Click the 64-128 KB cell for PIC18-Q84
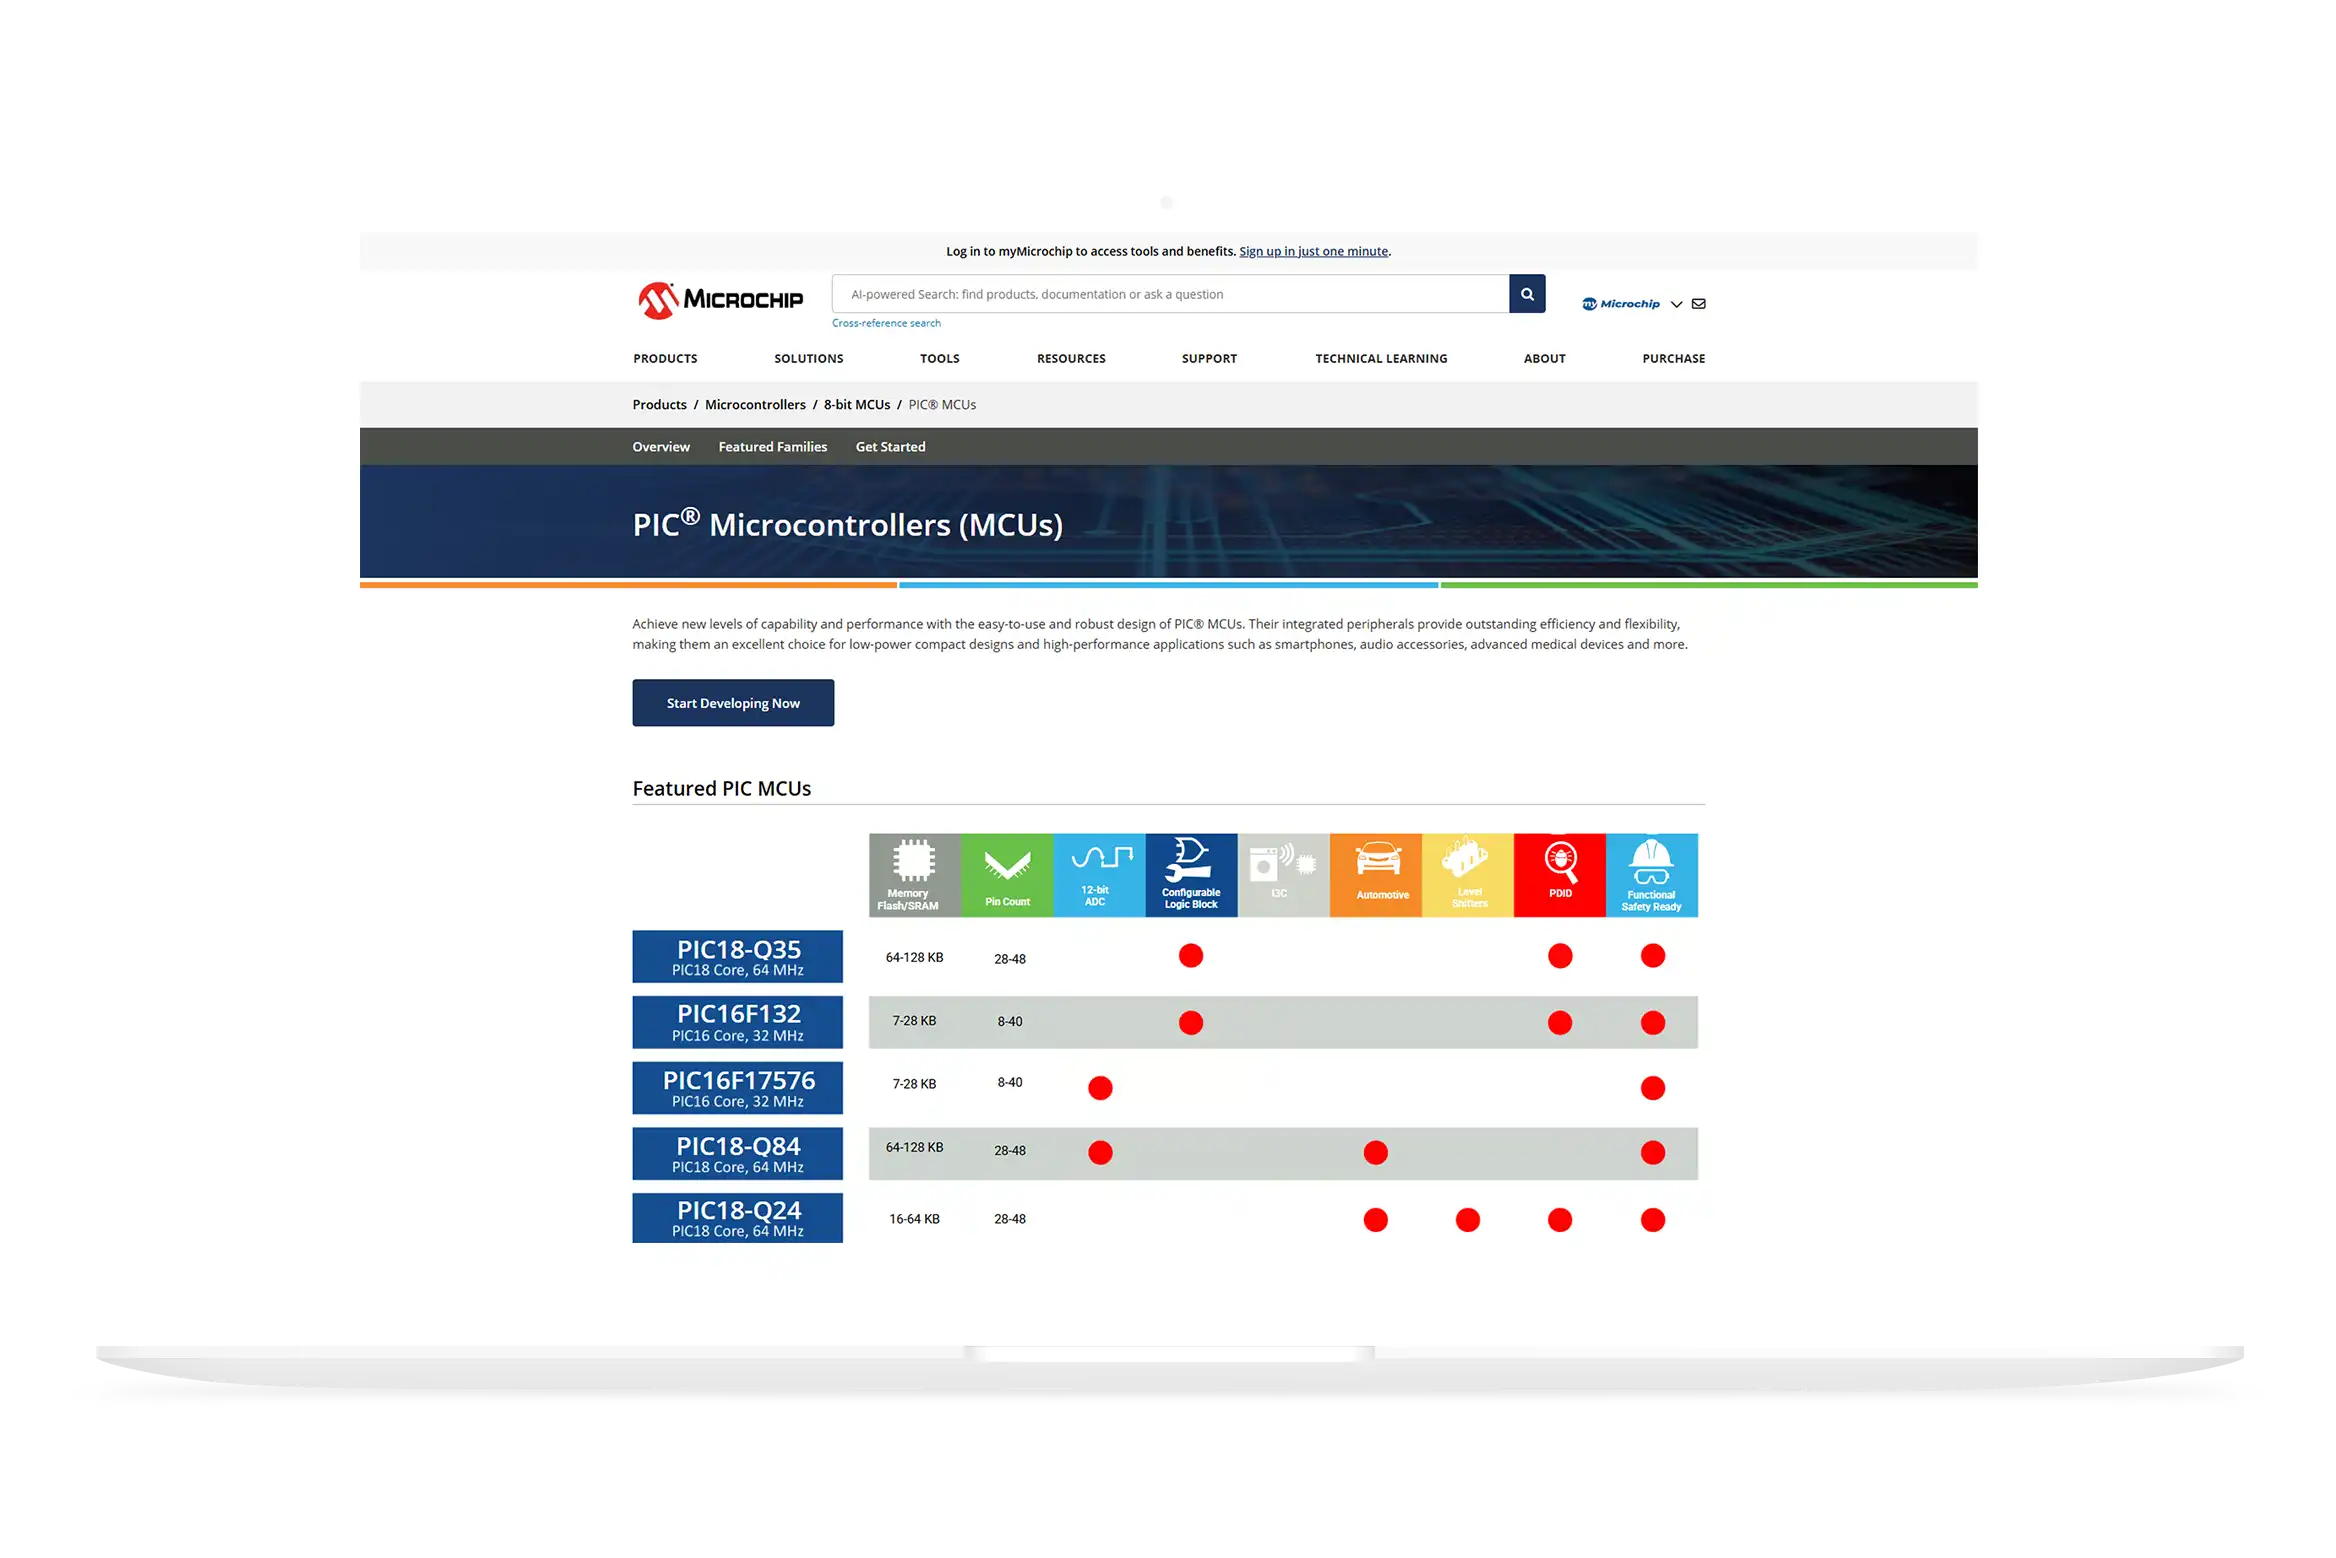The height and width of the screenshot is (1558, 2336). 914,1147
